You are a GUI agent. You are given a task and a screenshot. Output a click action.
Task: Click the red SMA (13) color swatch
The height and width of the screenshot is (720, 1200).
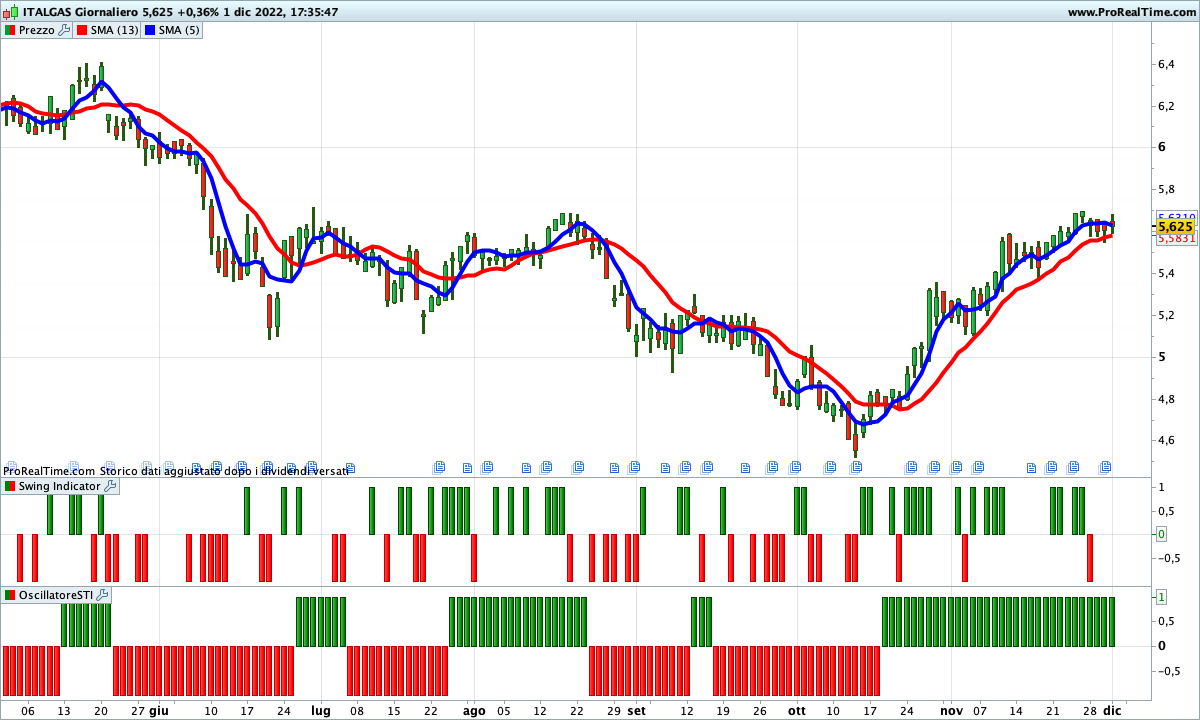click(82, 30)
